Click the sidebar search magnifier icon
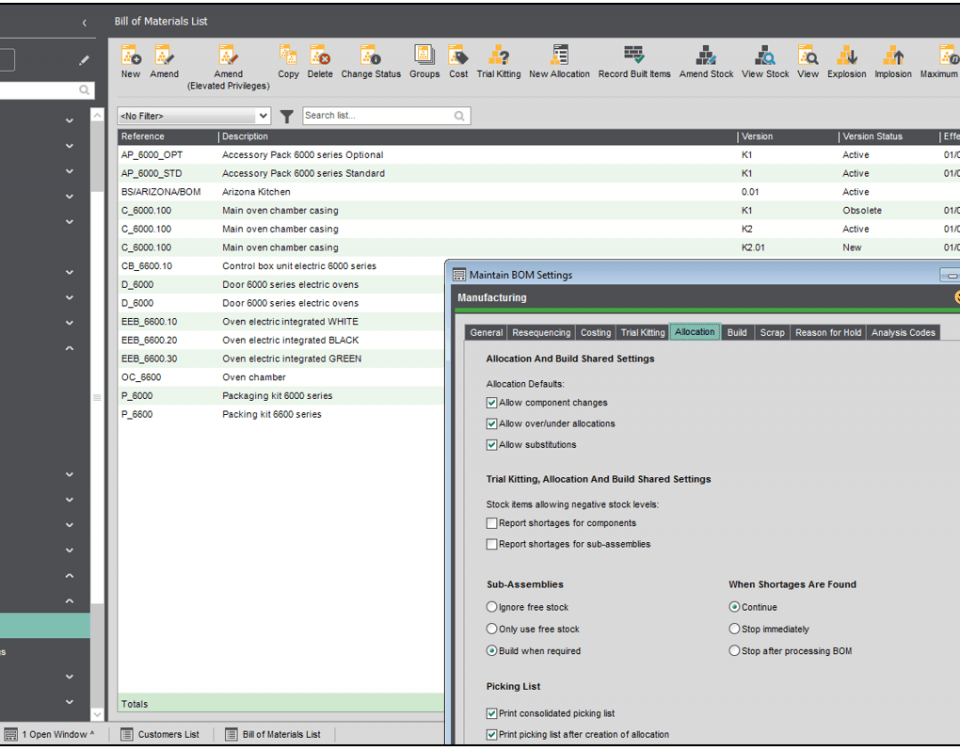Viewport: 960px width, 750px height. point(84,90)
